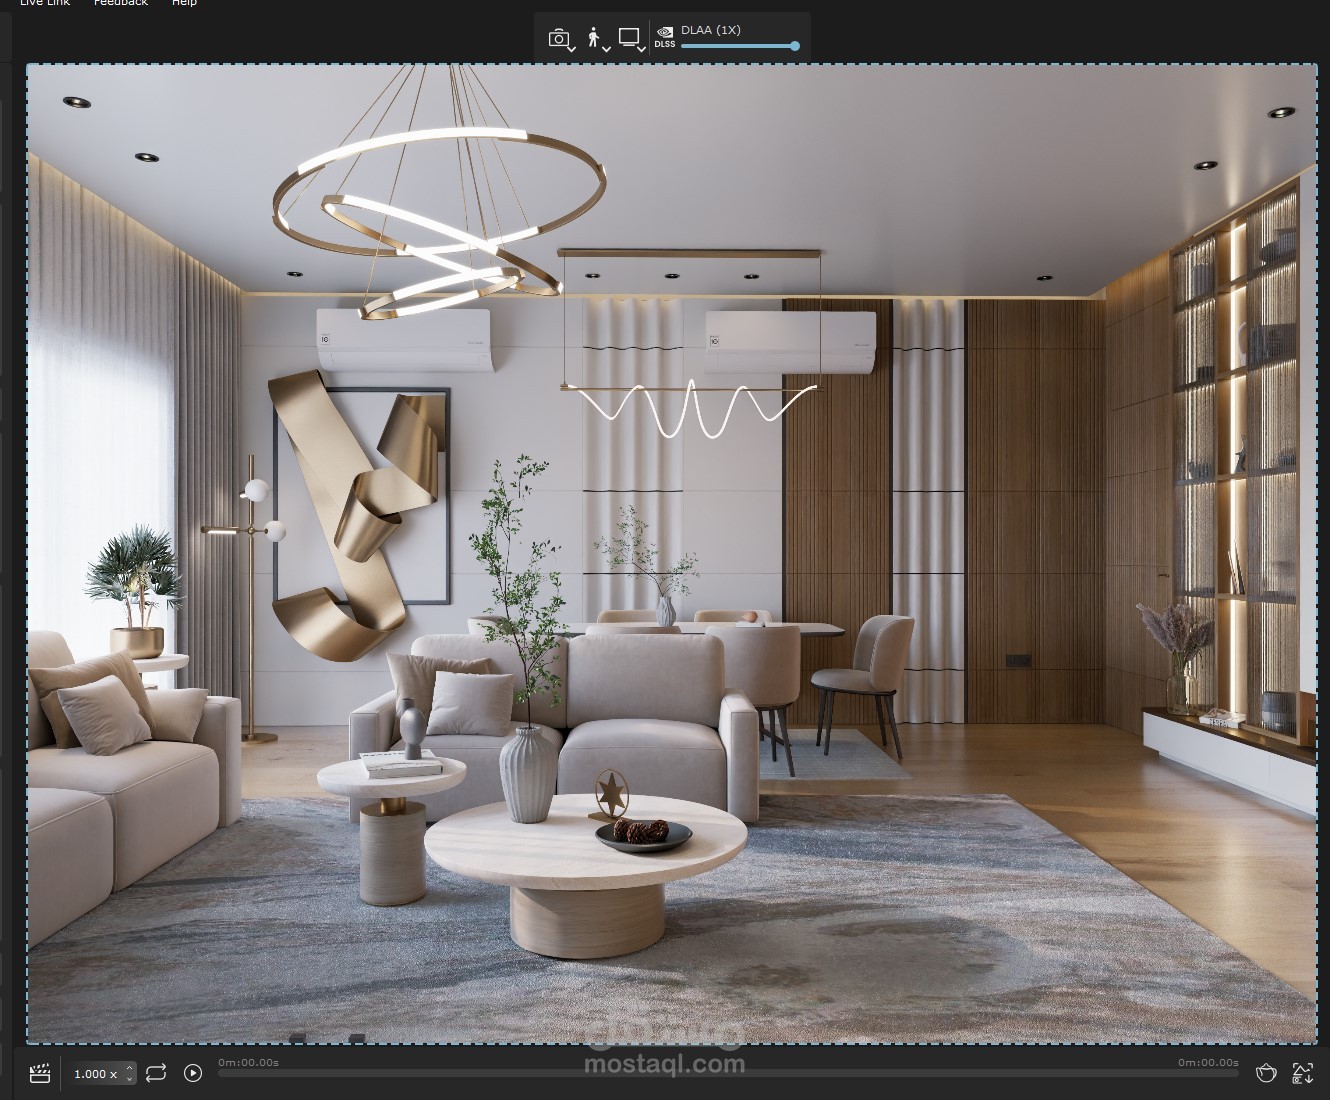Open the Live Link menu
Screen dimensions: 1330x1100
click(x=45, y=3)
